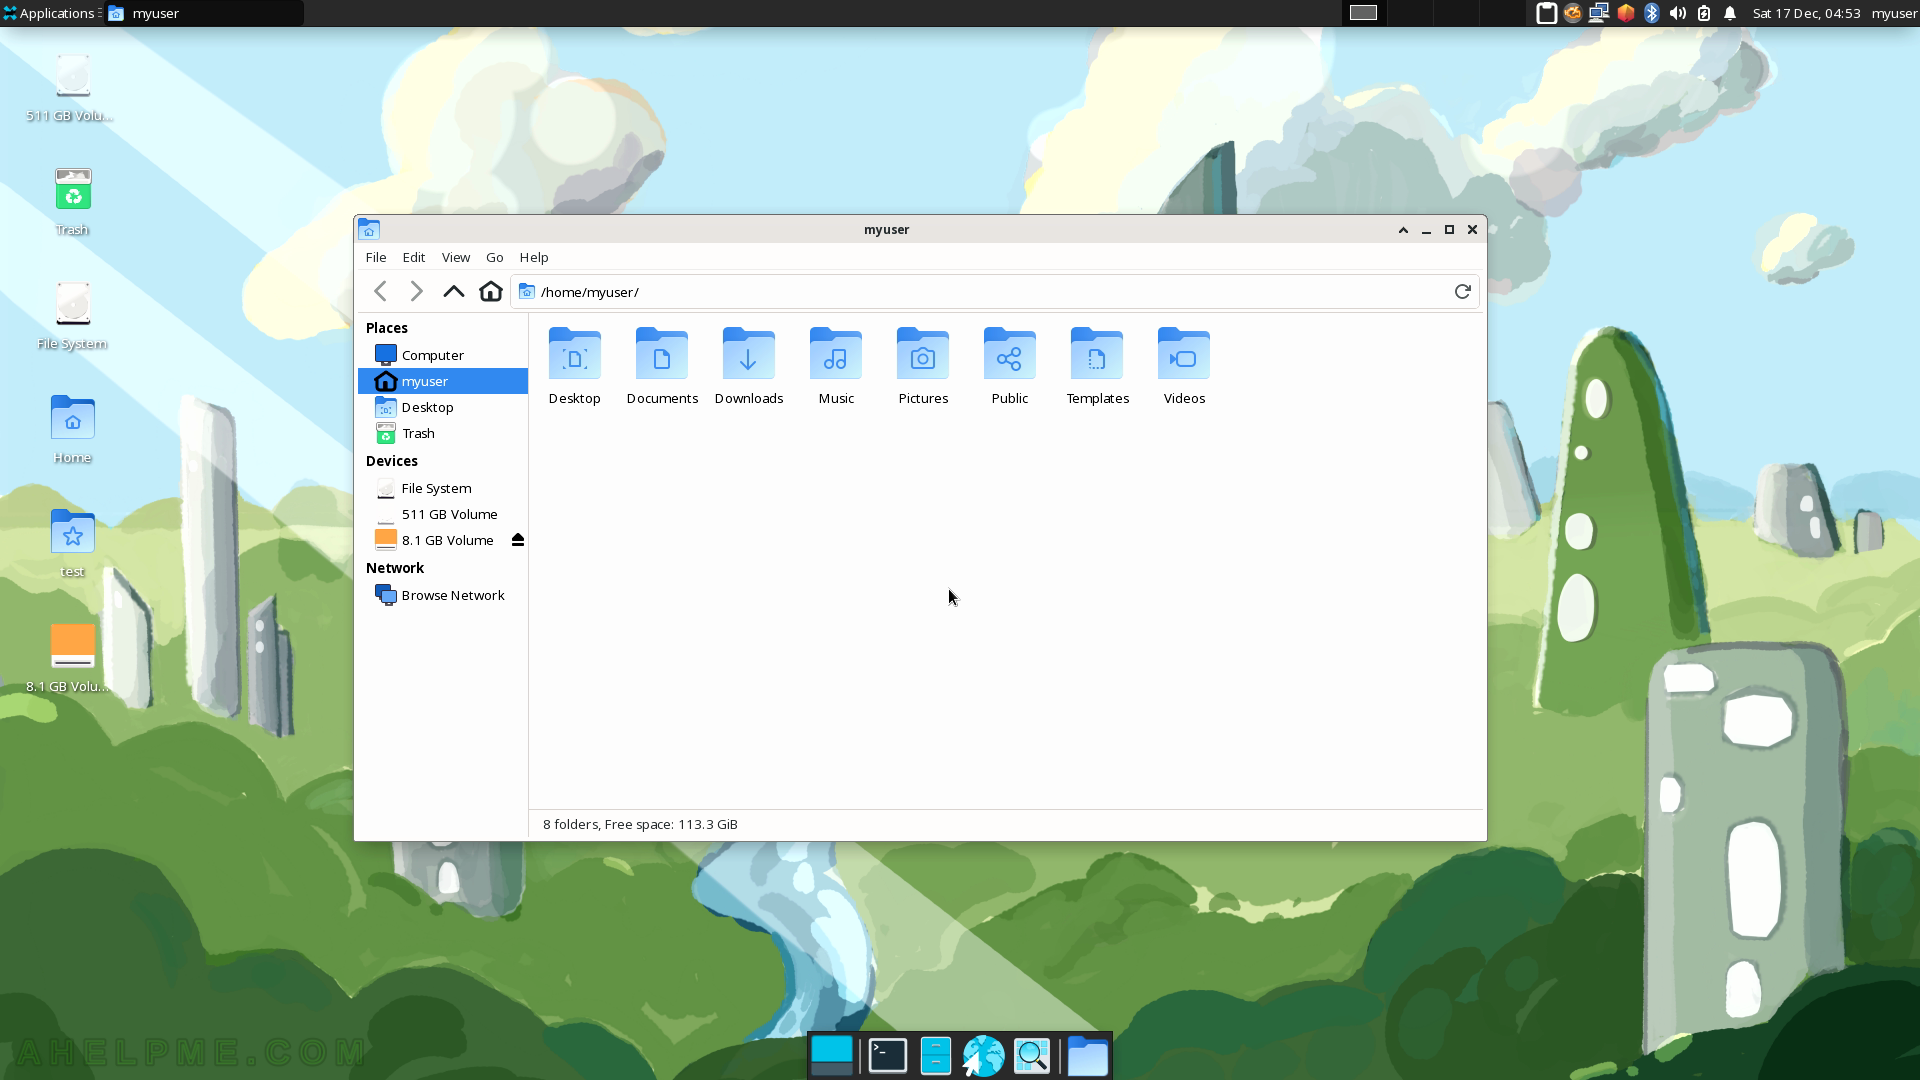This screenshot has height=1080, width=1920.
Task: Select Computer in Places sidebar
Action: tap(443, 355)
